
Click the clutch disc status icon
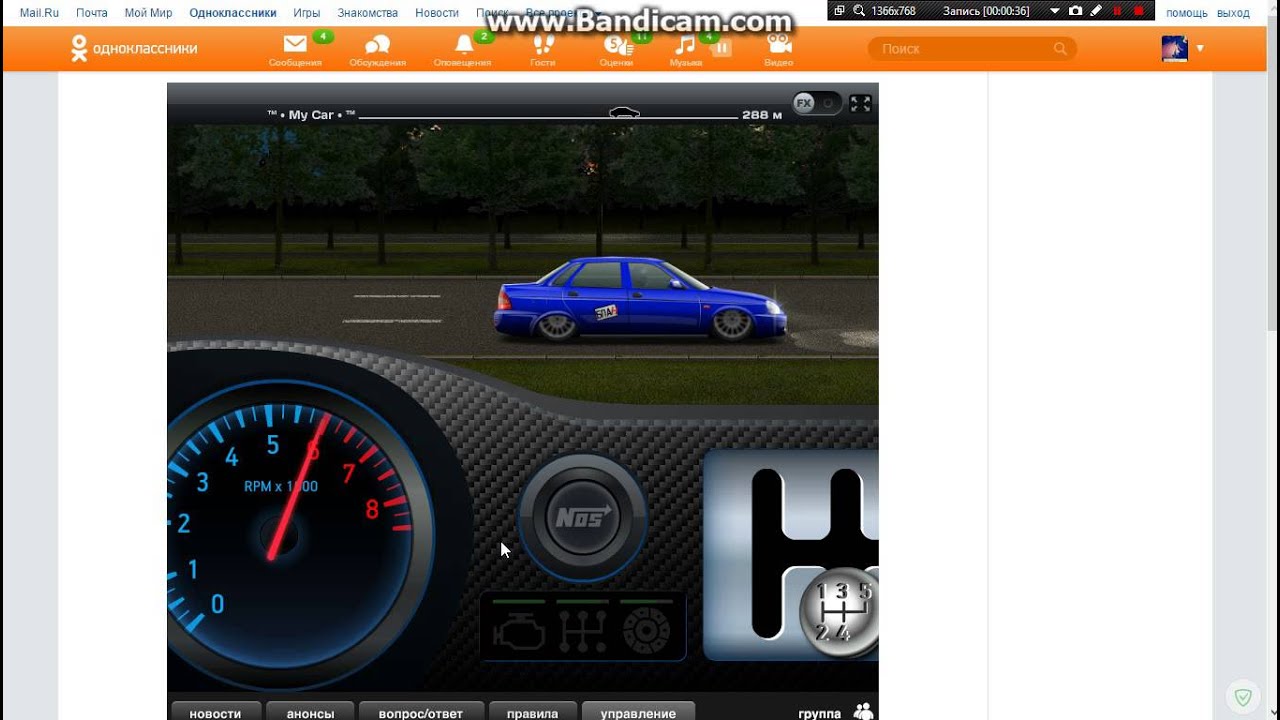pos(647,630)
